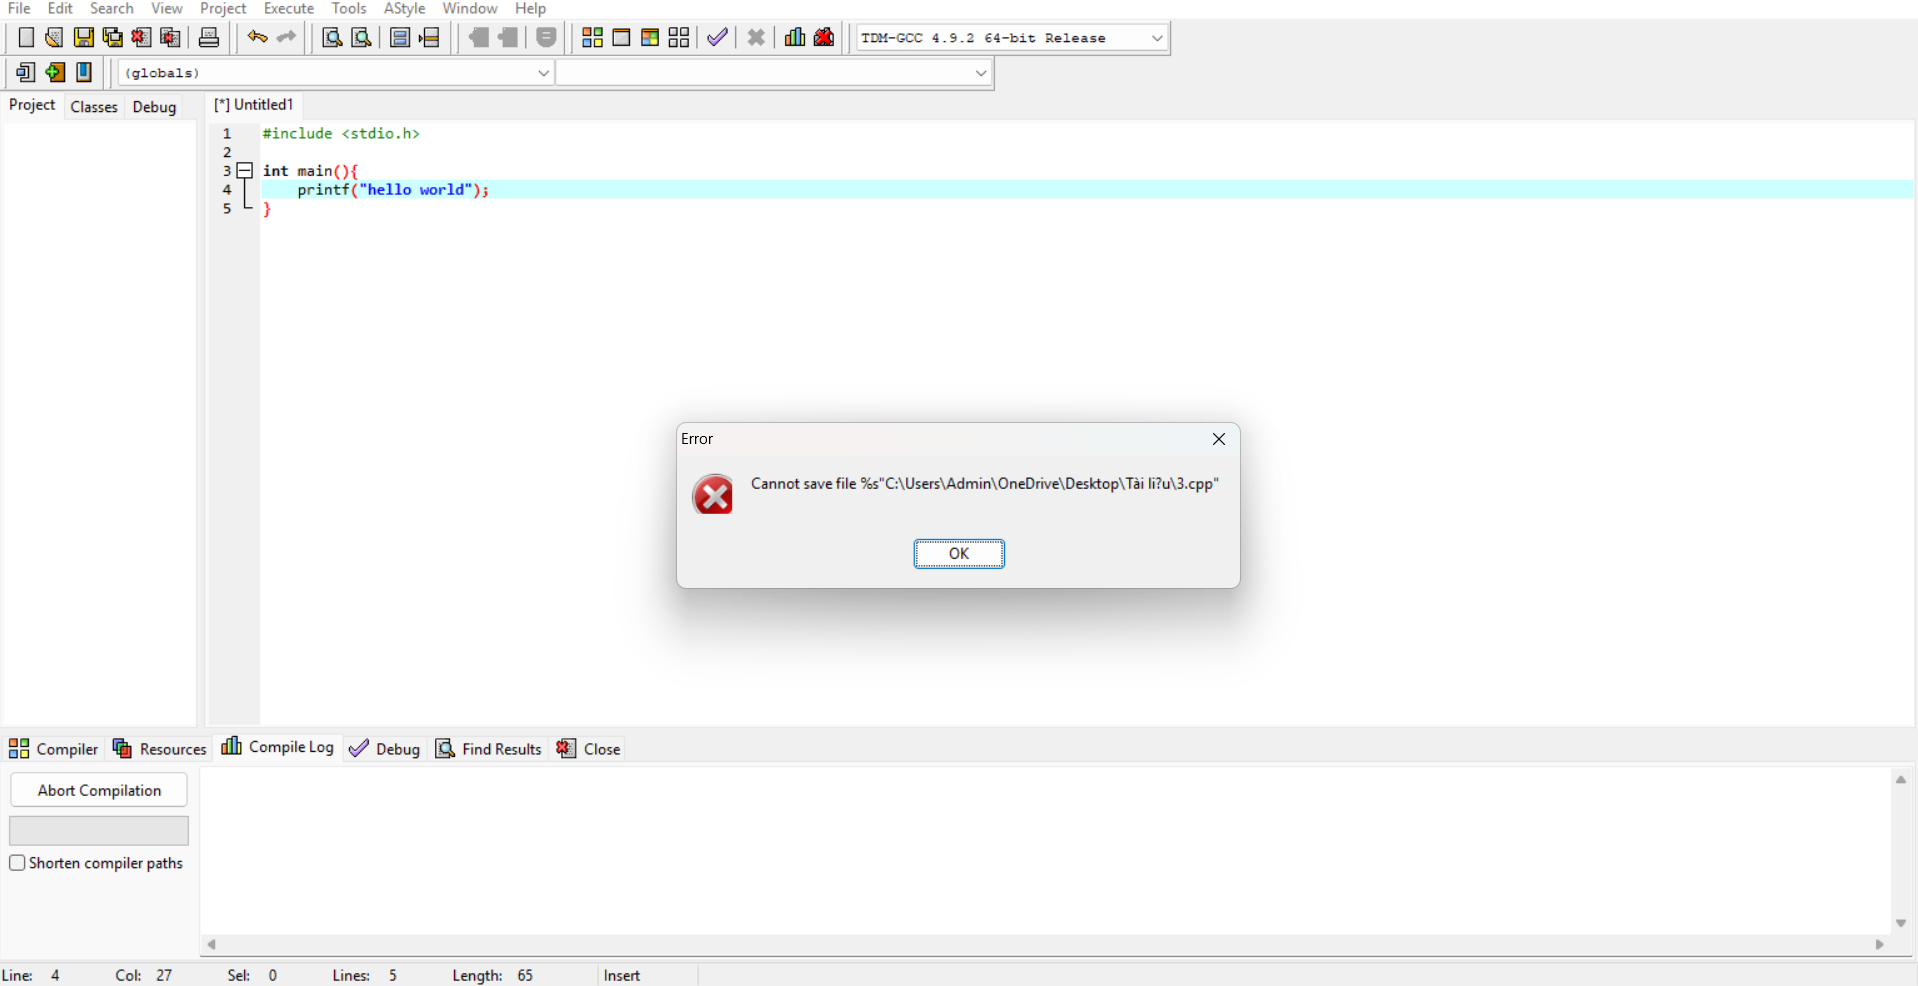Click the Undo arrow icon
Screen dimensions: 1918x986
click(x=258, y=38)
